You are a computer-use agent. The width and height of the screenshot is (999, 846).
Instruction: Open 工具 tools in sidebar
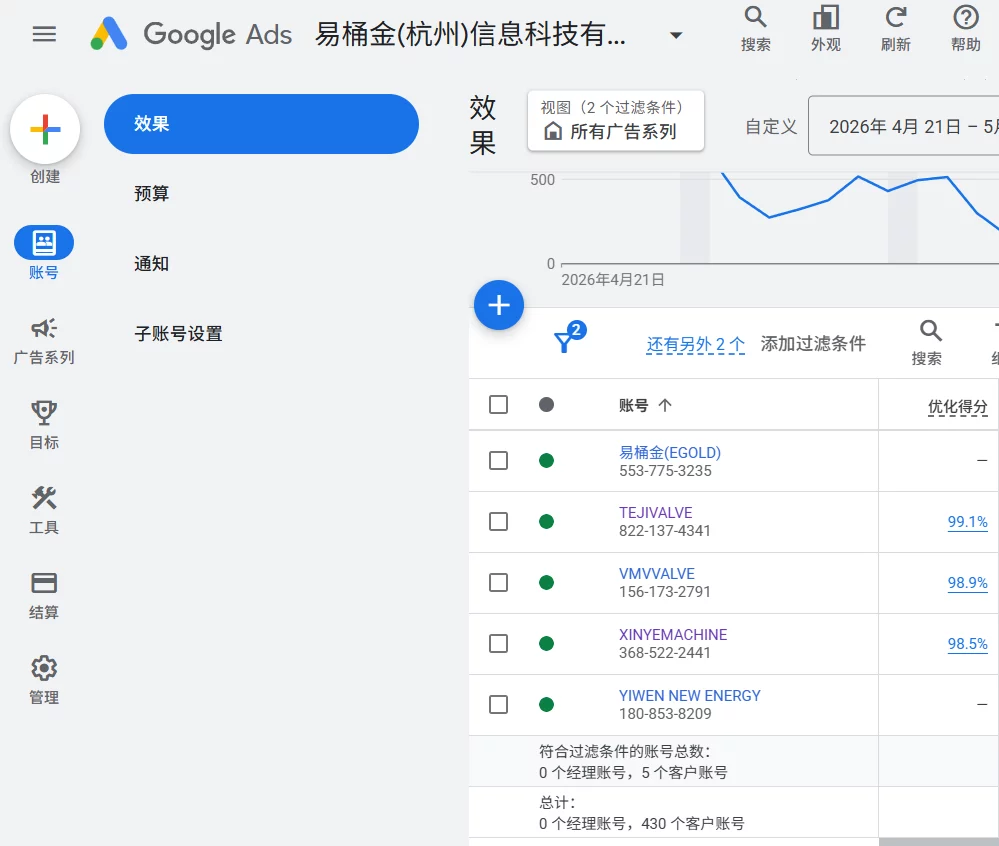[44, 510]
